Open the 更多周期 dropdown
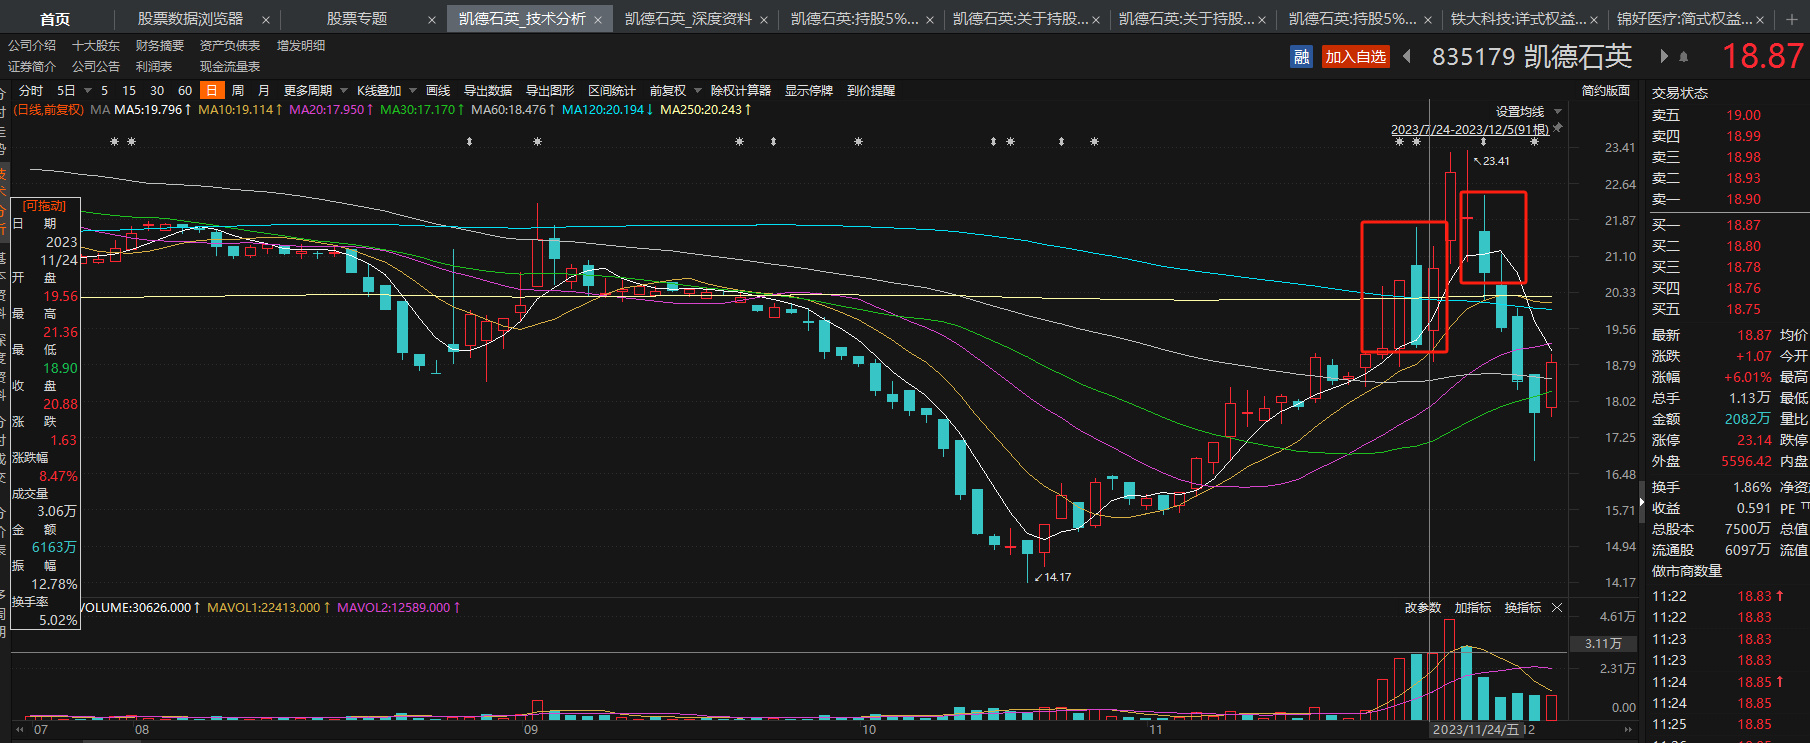The width and height of the screenshot is (1810, 743). point(315,91)
